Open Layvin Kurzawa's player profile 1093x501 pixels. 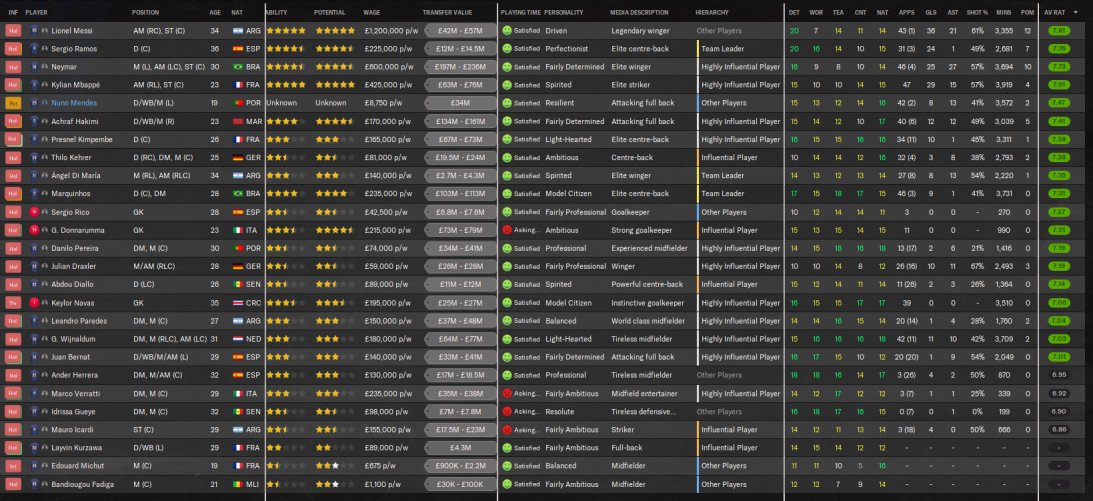coord(76,448)
